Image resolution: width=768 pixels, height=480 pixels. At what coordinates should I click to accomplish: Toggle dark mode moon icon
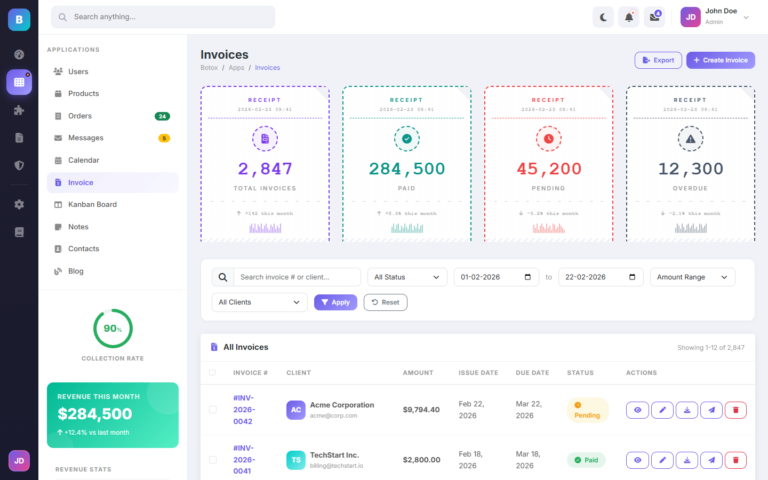[x=603, y=16]
